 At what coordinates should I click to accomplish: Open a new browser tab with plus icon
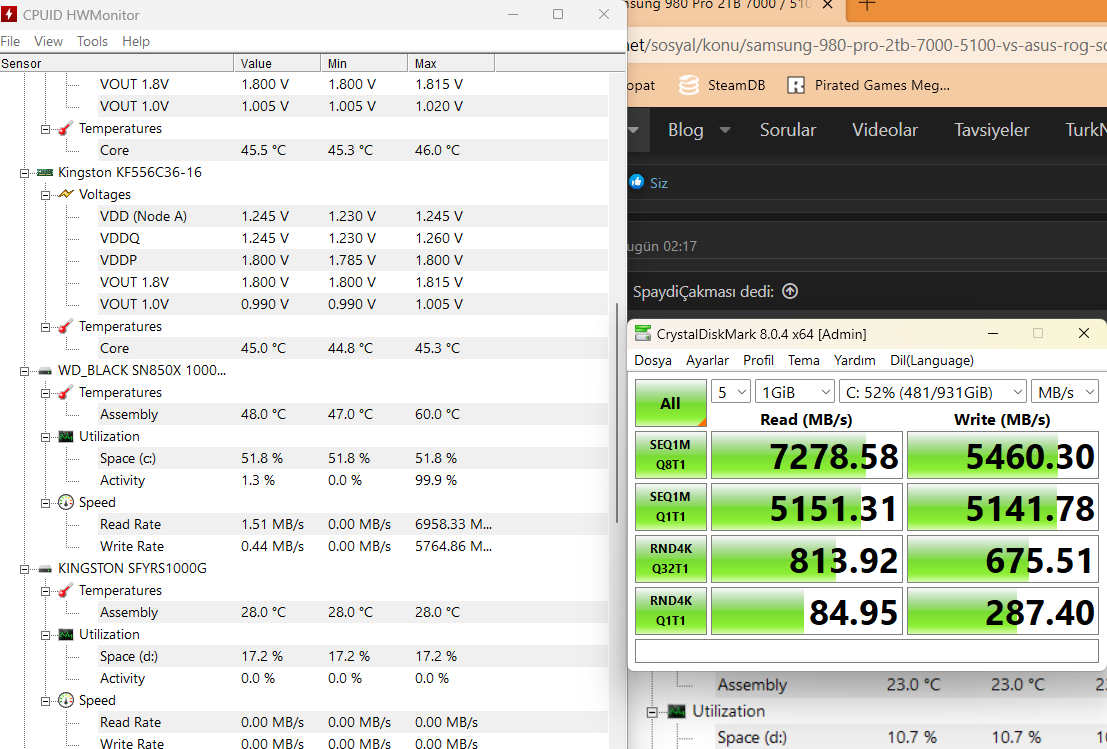click(x=866, y=6)
